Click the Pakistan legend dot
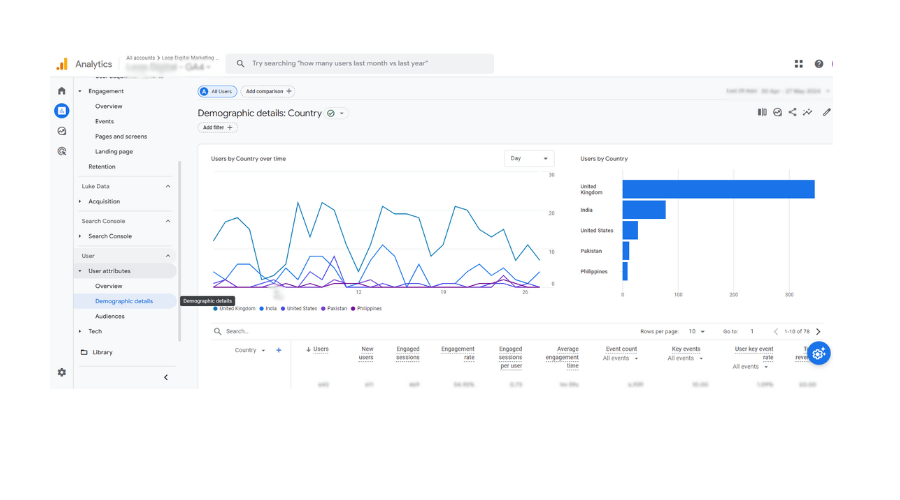This screenshot has width=900, height=500. coord(323,309)
